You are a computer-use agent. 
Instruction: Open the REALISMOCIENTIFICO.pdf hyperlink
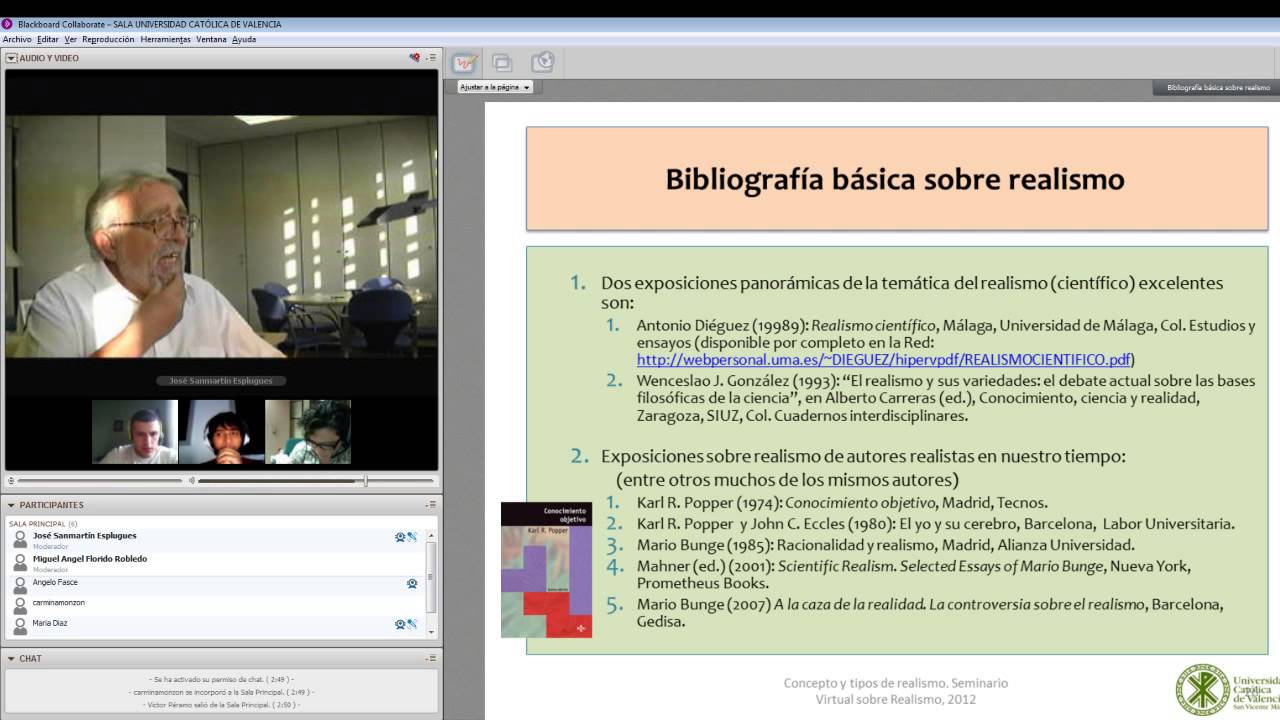click(x=883, y=360)
